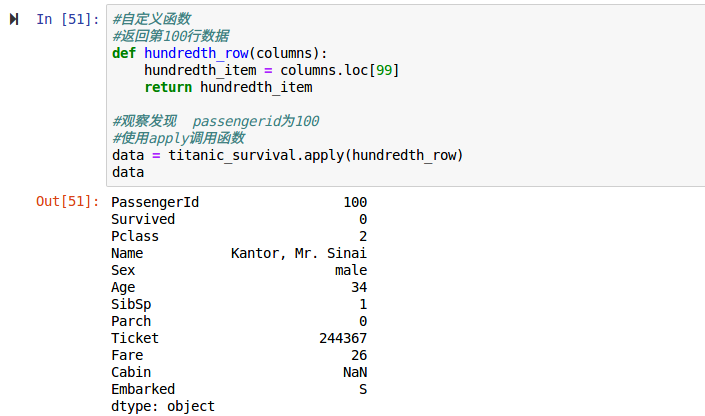Image resolution: width=705 pixels, height=416 pixels.
Task: Click the comment '#使用apply调用函数'
Action: point(178,138)
